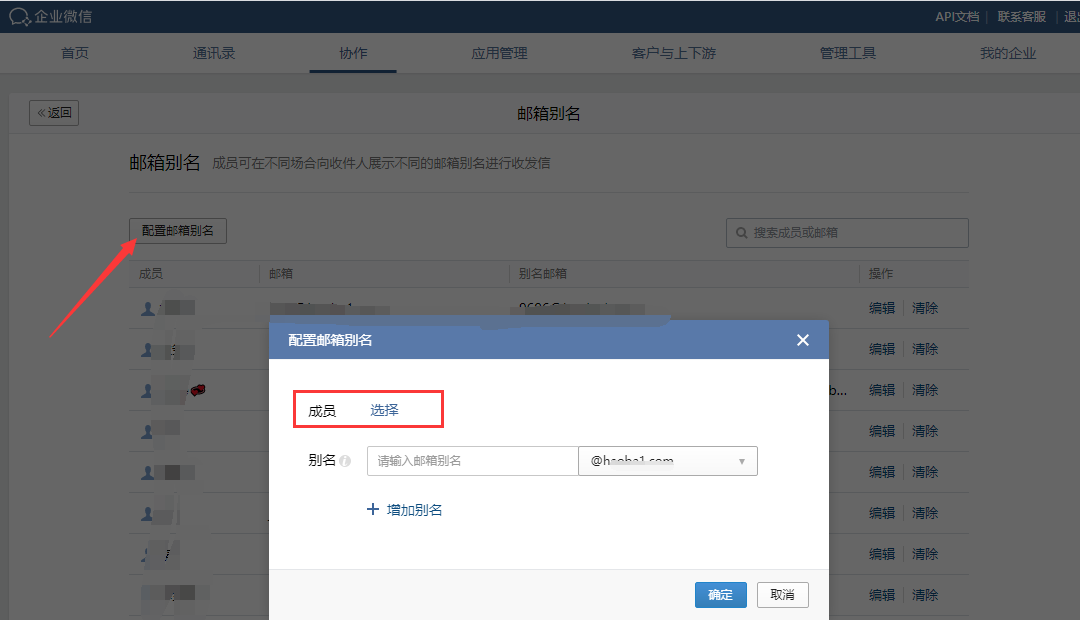Open the 通讯录 tab
Viewport: 1080px width, 620px height.
214,53
